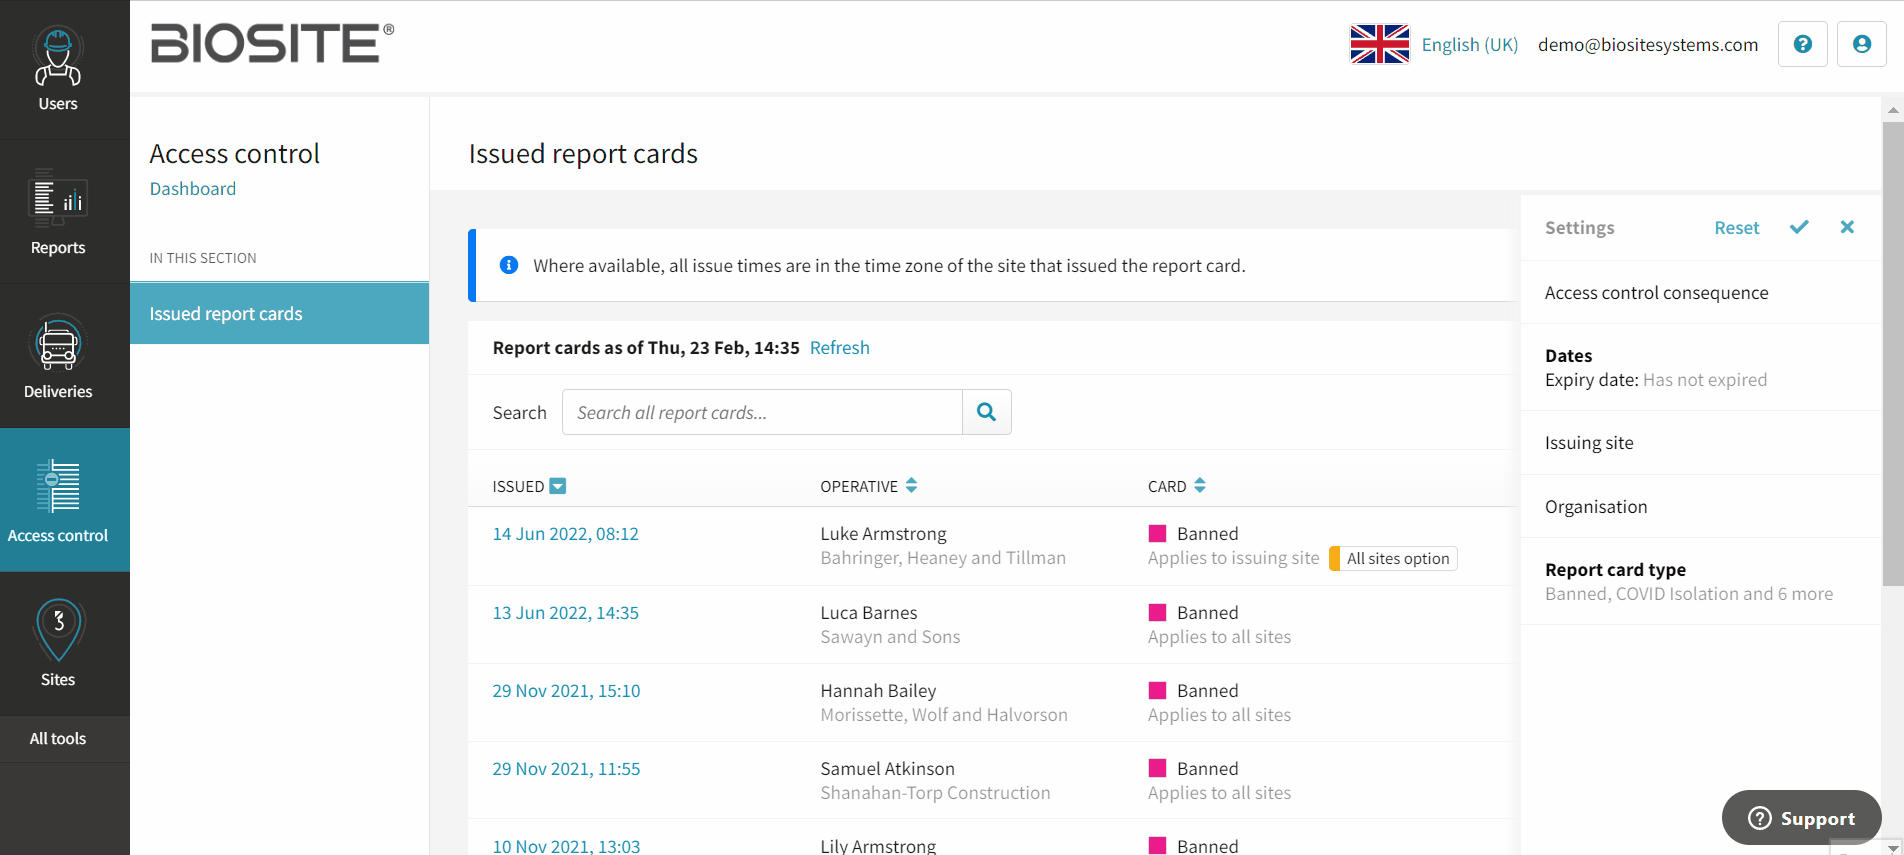Open the Users section icon
This screenshot has width=1904, height=855.
coord(58,57)
